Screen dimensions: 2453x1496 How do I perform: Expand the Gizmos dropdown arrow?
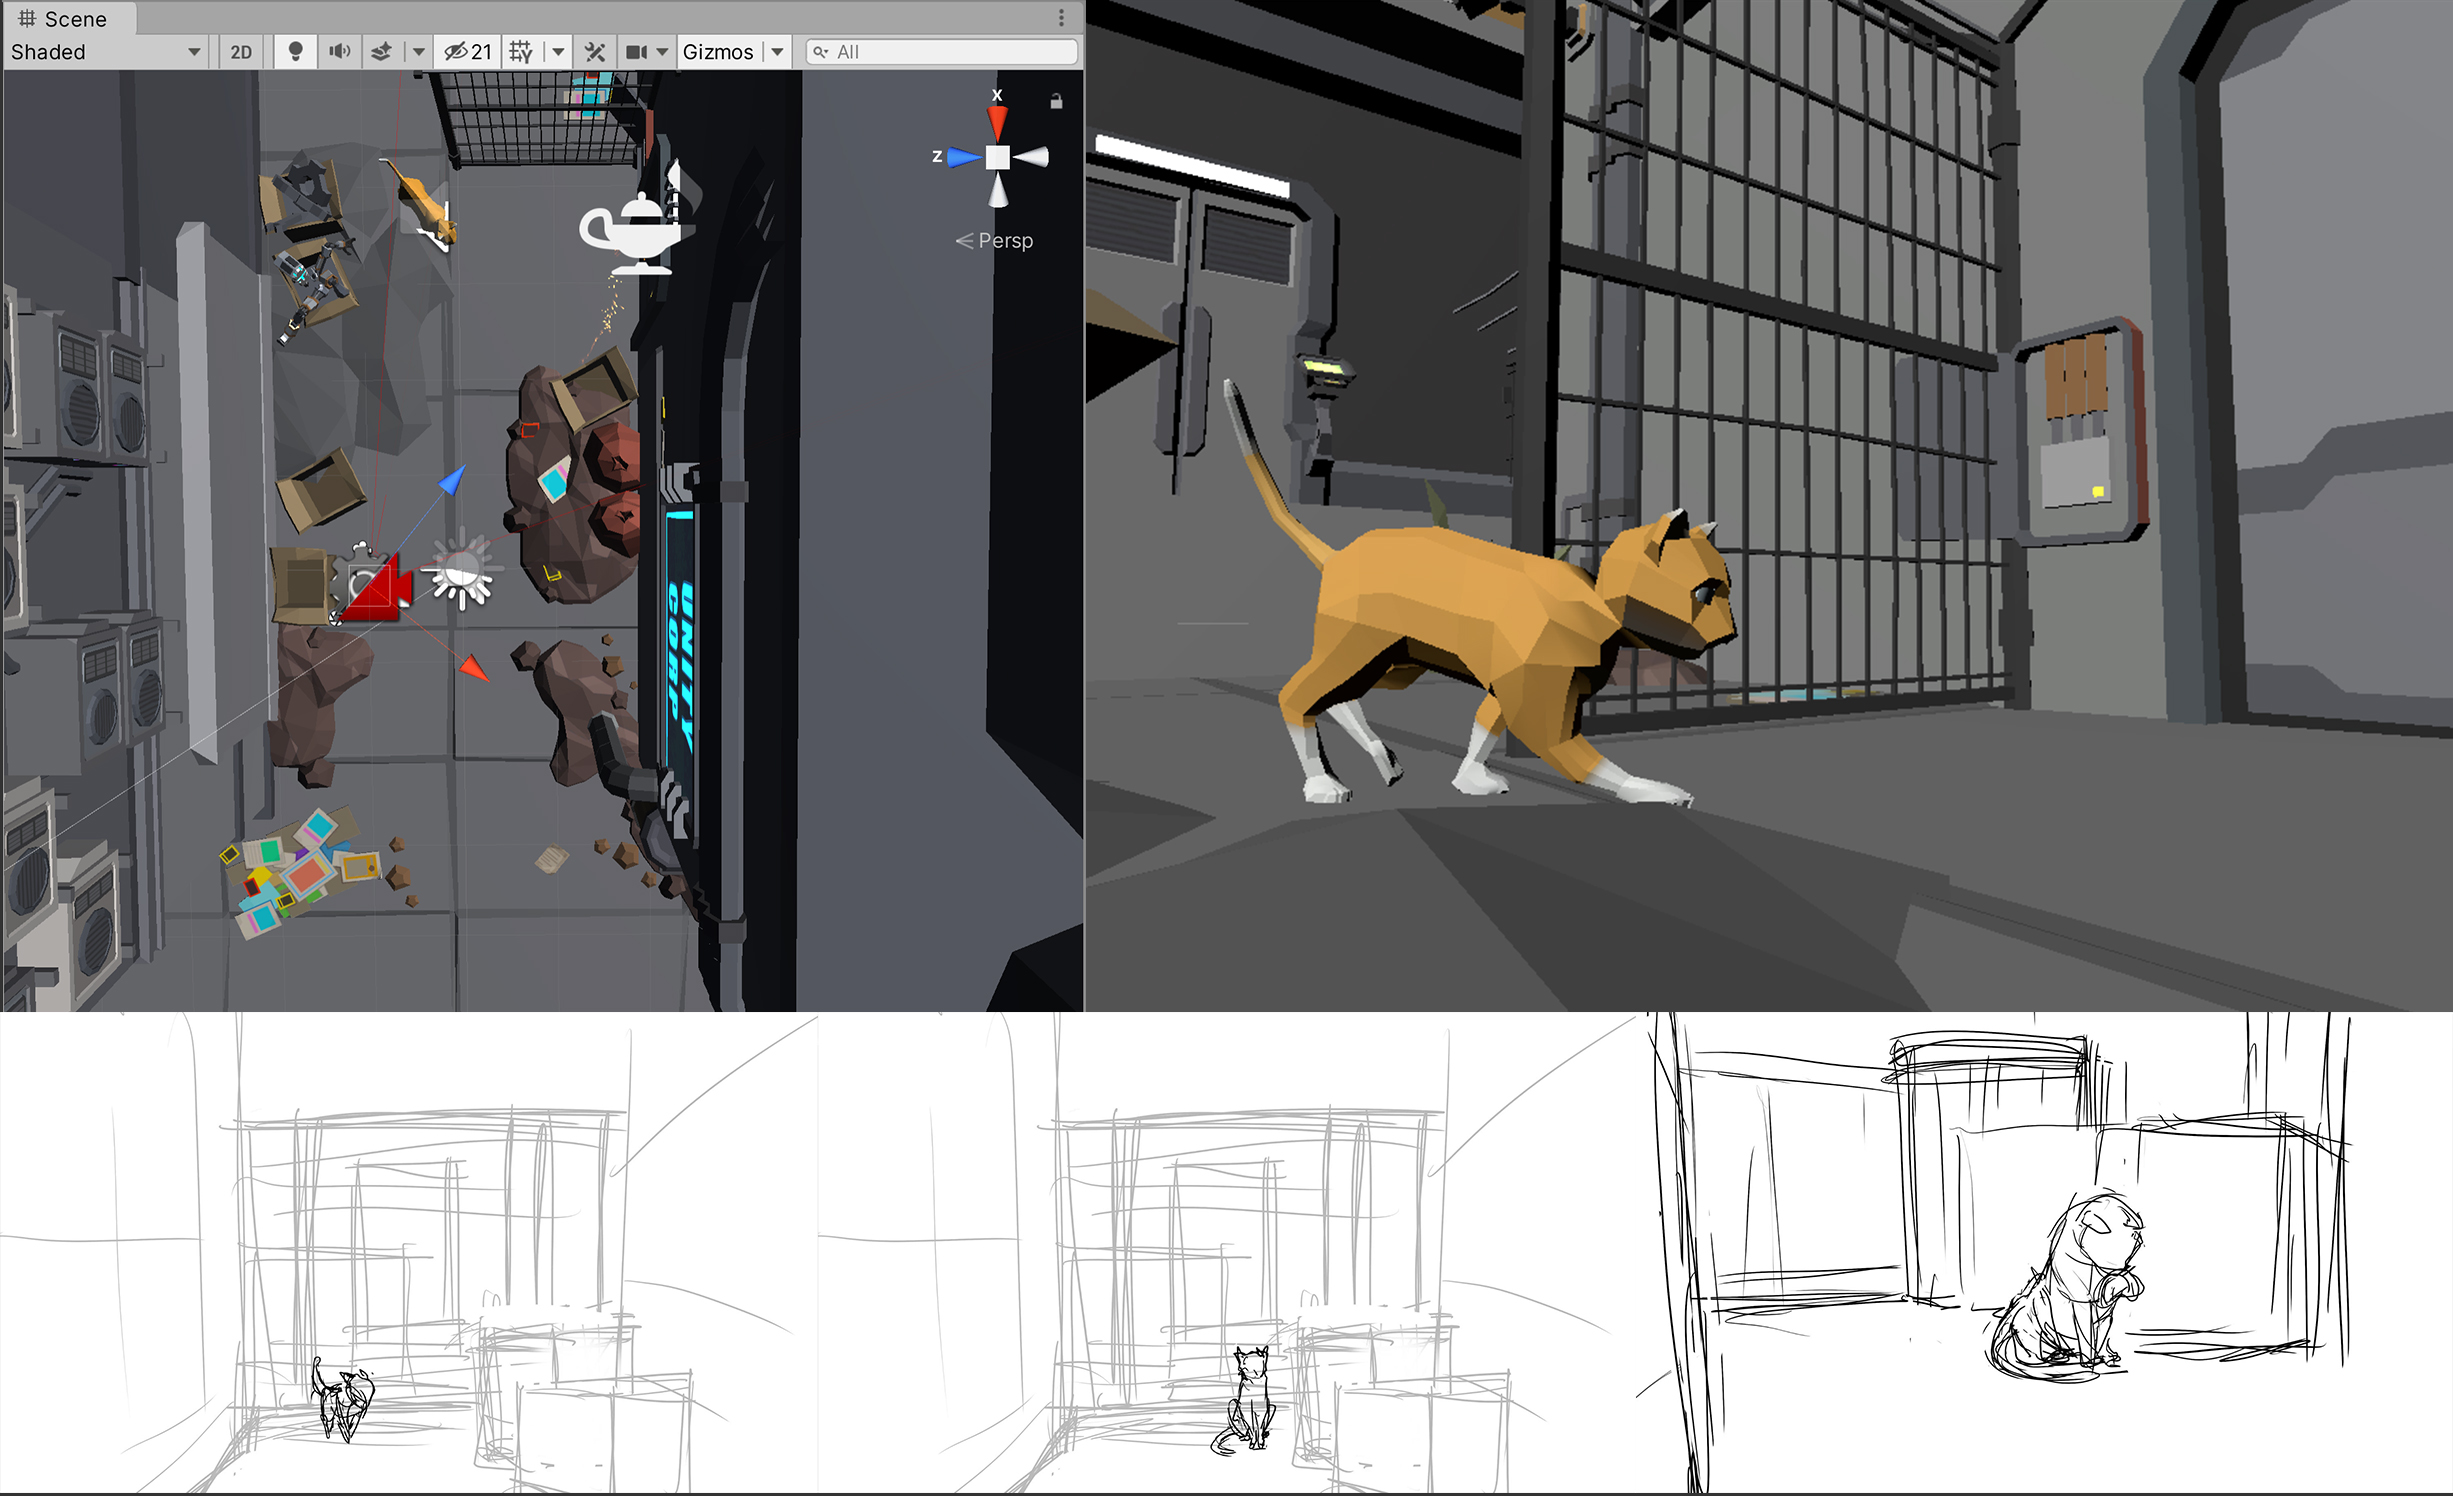(778, 52)
